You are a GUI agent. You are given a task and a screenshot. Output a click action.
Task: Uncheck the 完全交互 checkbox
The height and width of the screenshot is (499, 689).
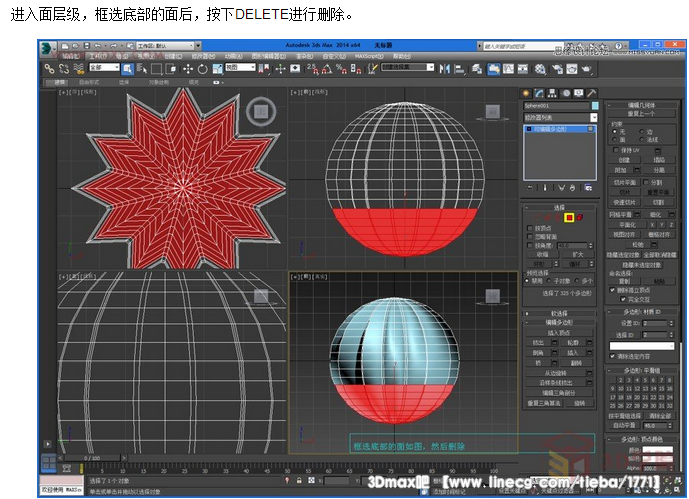[623, 299]
